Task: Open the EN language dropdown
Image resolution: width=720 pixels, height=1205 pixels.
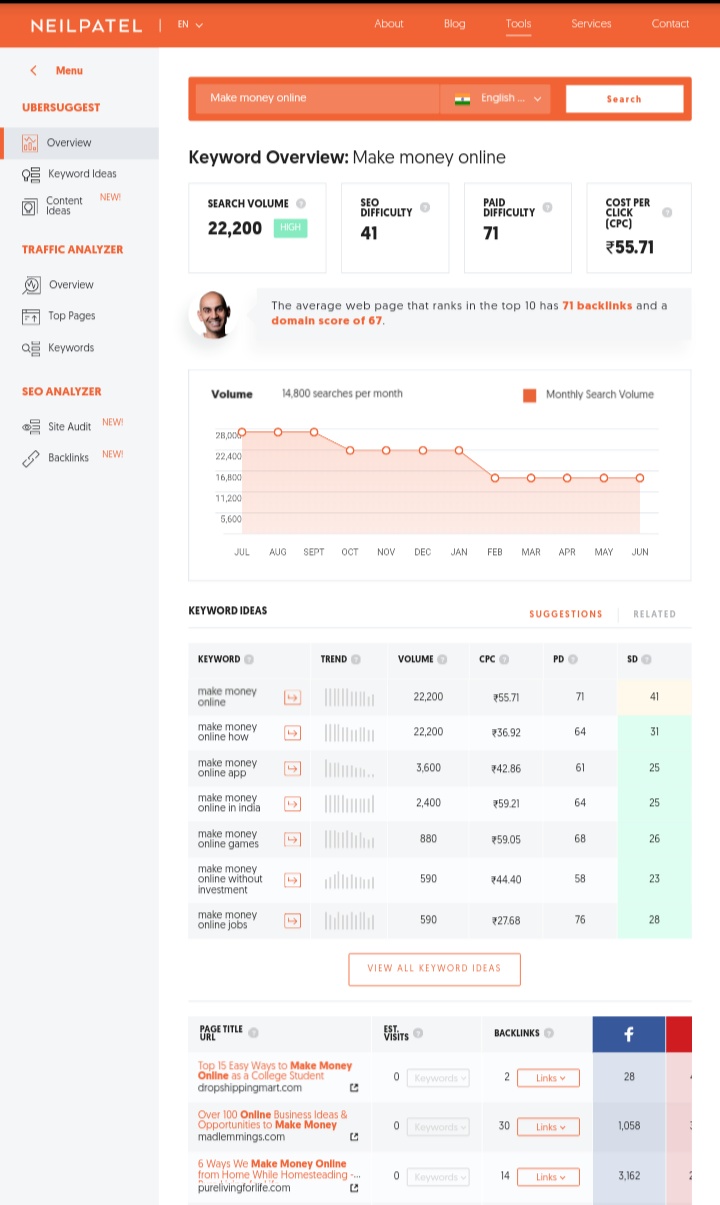Action: coord(190,24)
